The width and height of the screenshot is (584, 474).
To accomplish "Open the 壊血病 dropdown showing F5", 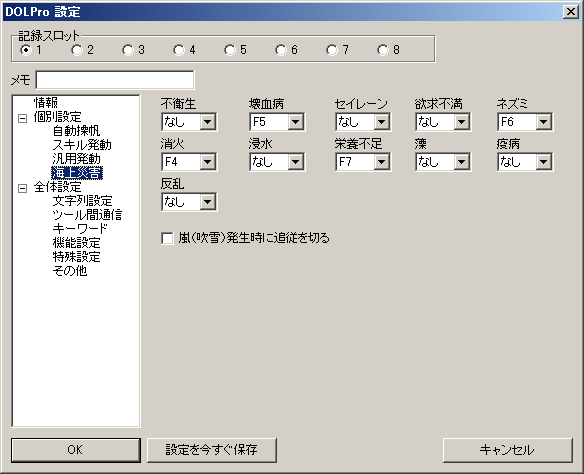I will [x=277, y=122].
